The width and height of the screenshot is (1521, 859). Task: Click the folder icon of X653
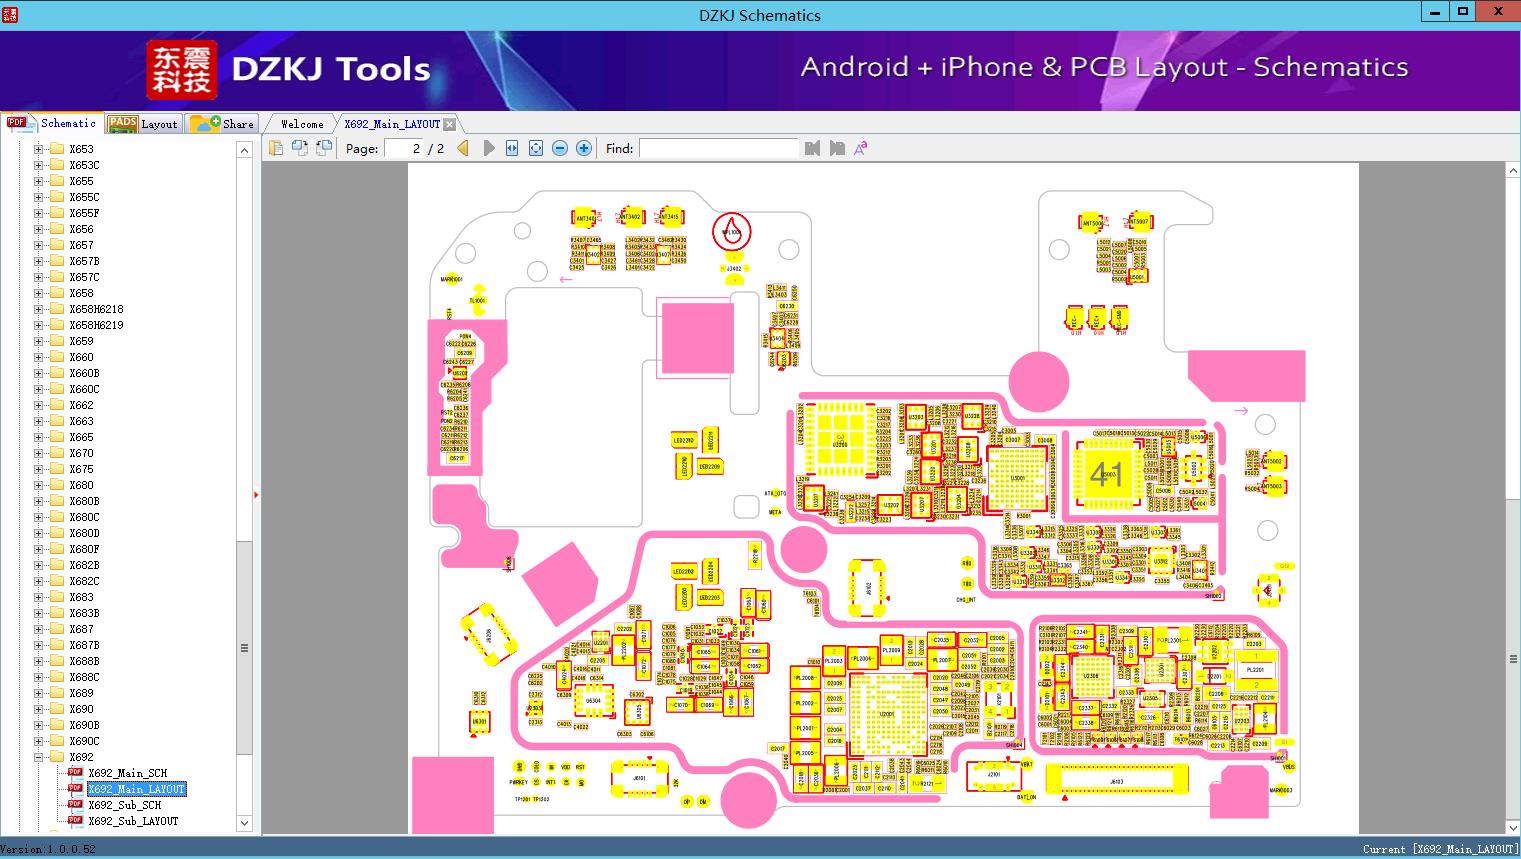[57, 149]
